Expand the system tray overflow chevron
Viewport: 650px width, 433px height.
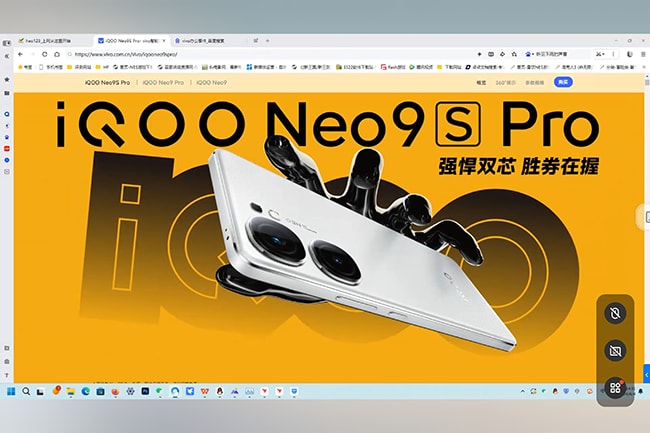tap(522, 390)
